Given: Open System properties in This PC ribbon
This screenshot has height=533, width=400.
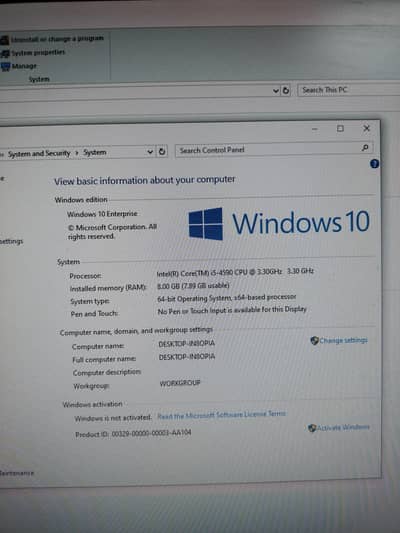Looking at the screenshot, I should [x=38, y=52].
